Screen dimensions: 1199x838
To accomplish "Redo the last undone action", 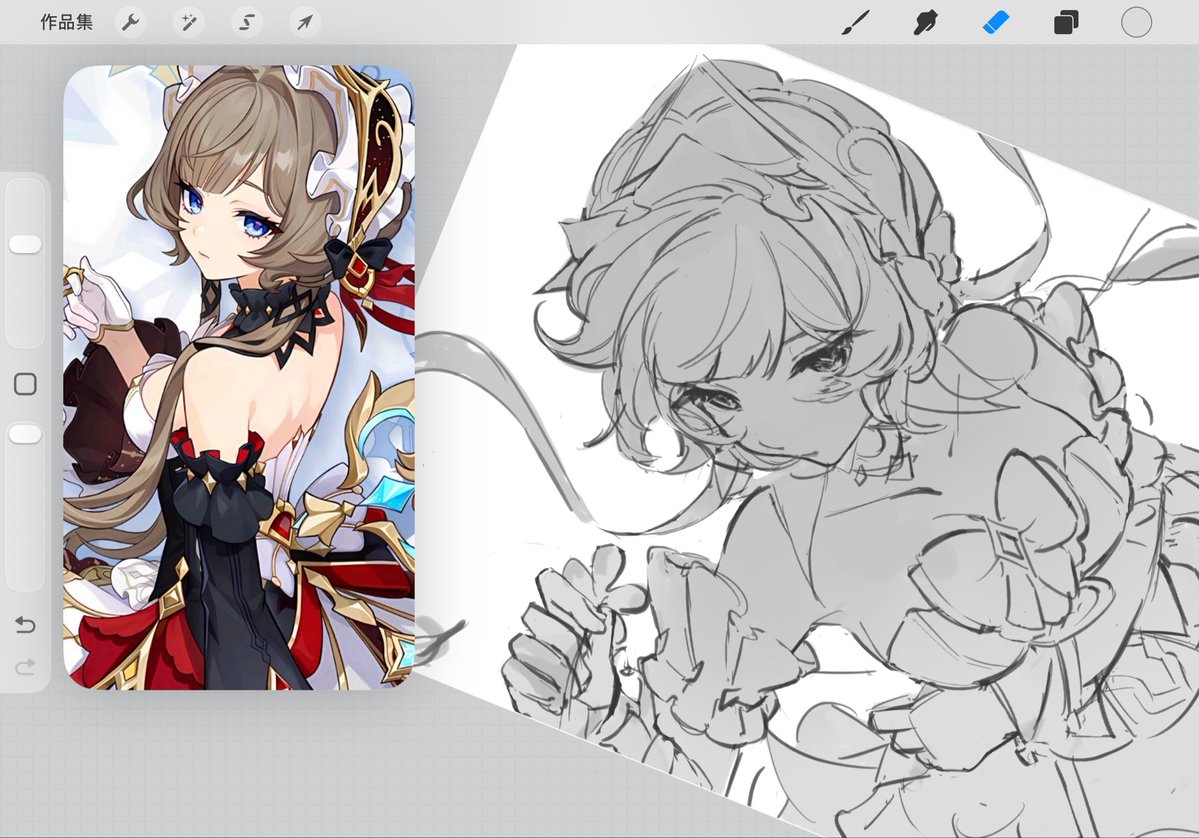I will coord(25,667).
